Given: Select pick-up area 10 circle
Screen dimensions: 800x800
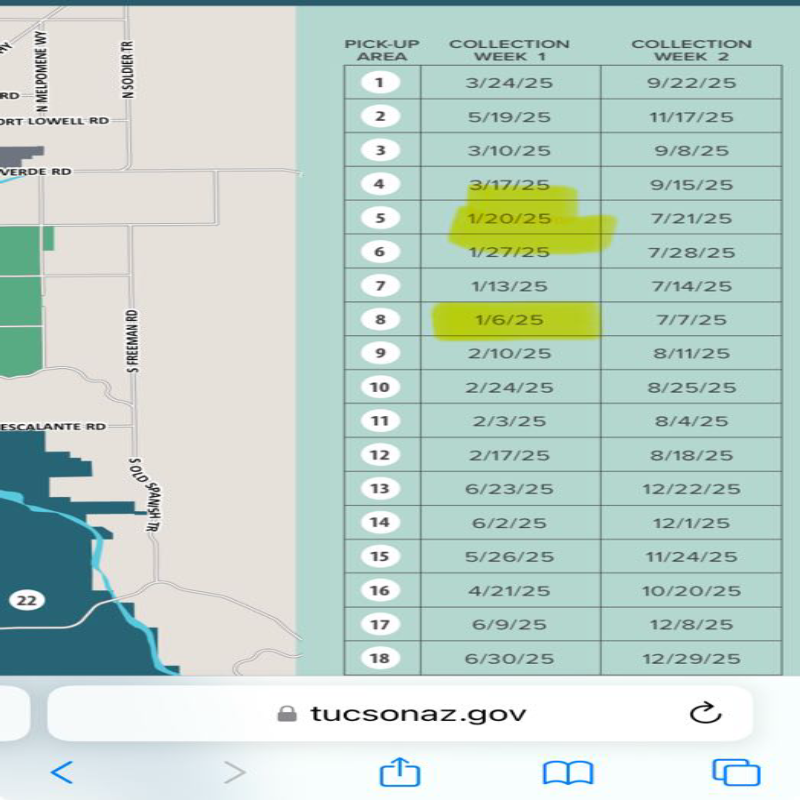Looking at the screenshot, I should (x=380, y=387).
